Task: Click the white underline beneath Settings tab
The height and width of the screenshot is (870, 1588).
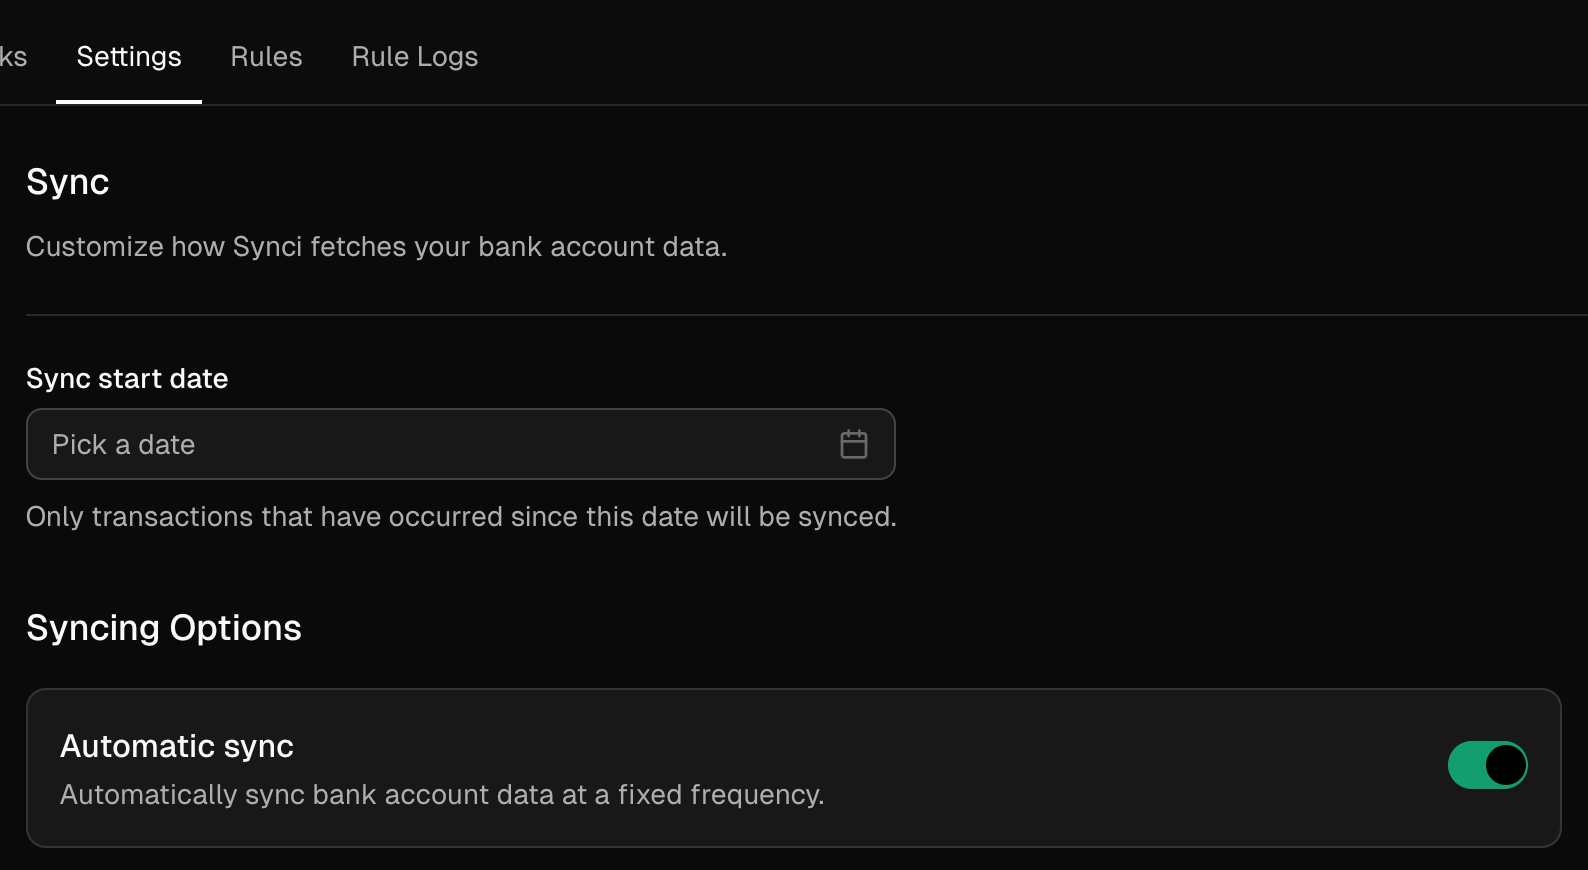Action: [x=129, y=102]
